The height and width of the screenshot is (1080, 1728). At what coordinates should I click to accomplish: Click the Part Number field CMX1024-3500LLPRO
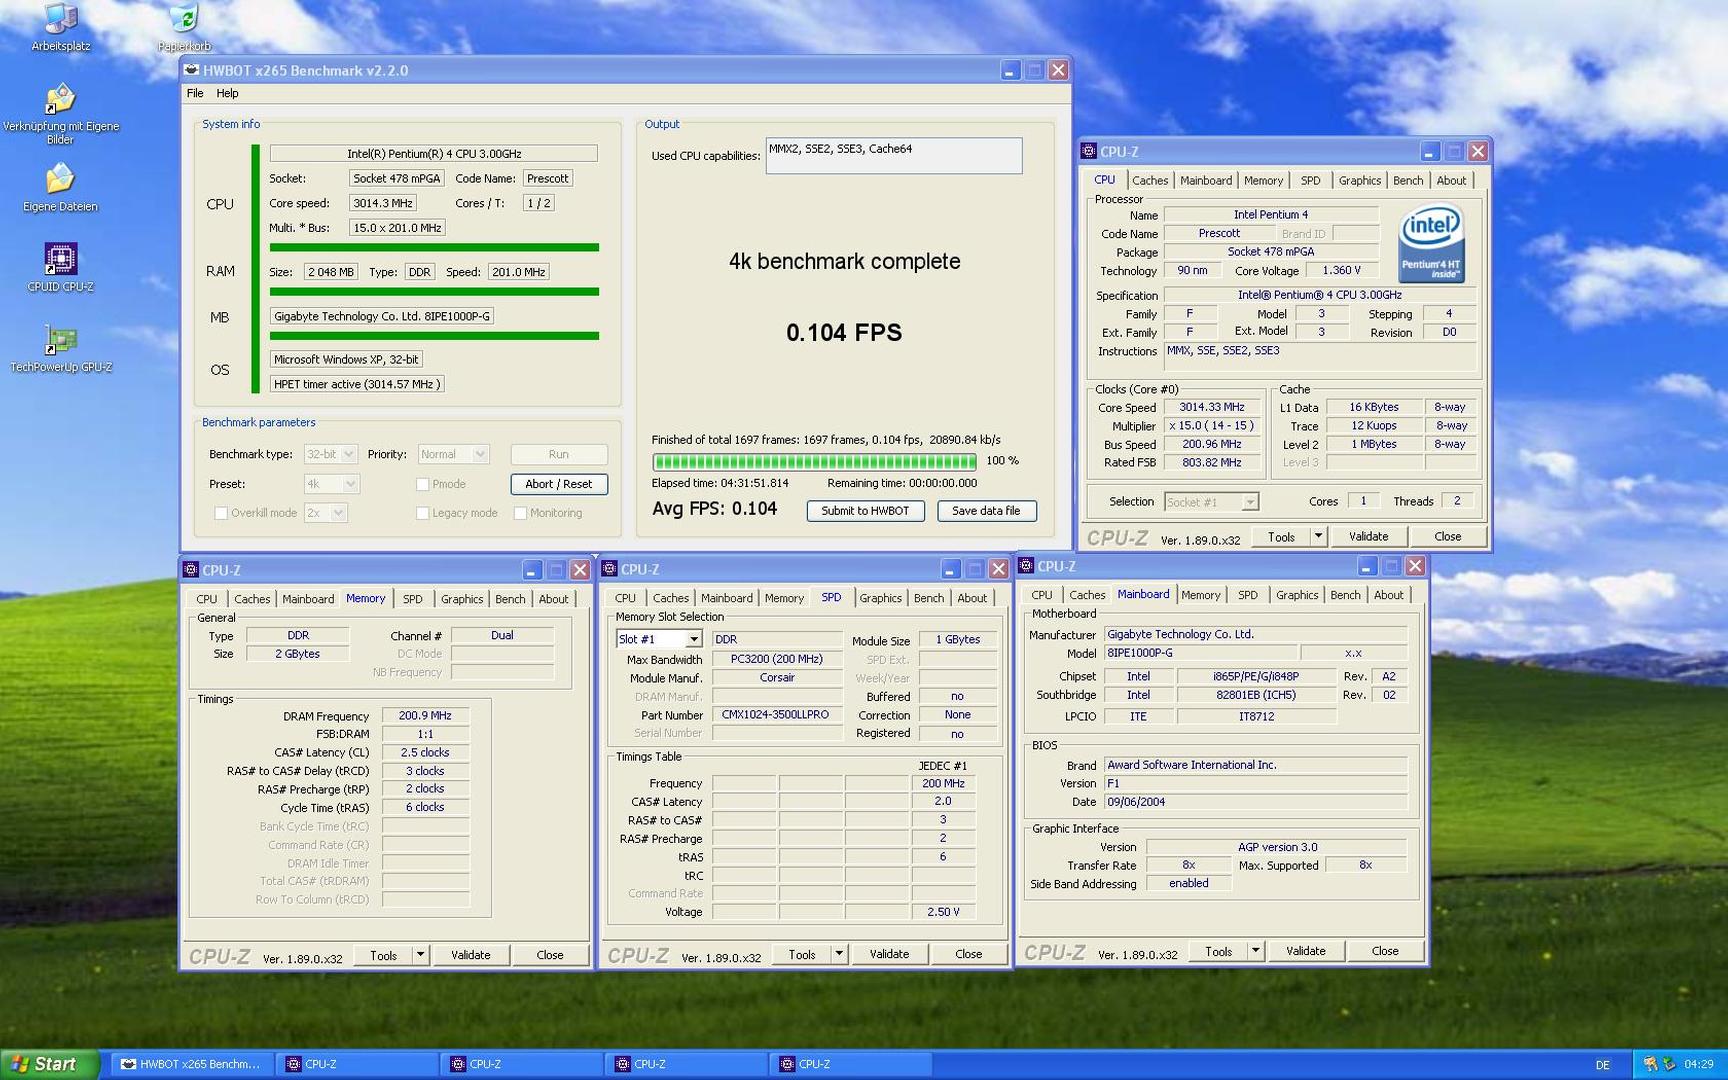coord(776,715)
